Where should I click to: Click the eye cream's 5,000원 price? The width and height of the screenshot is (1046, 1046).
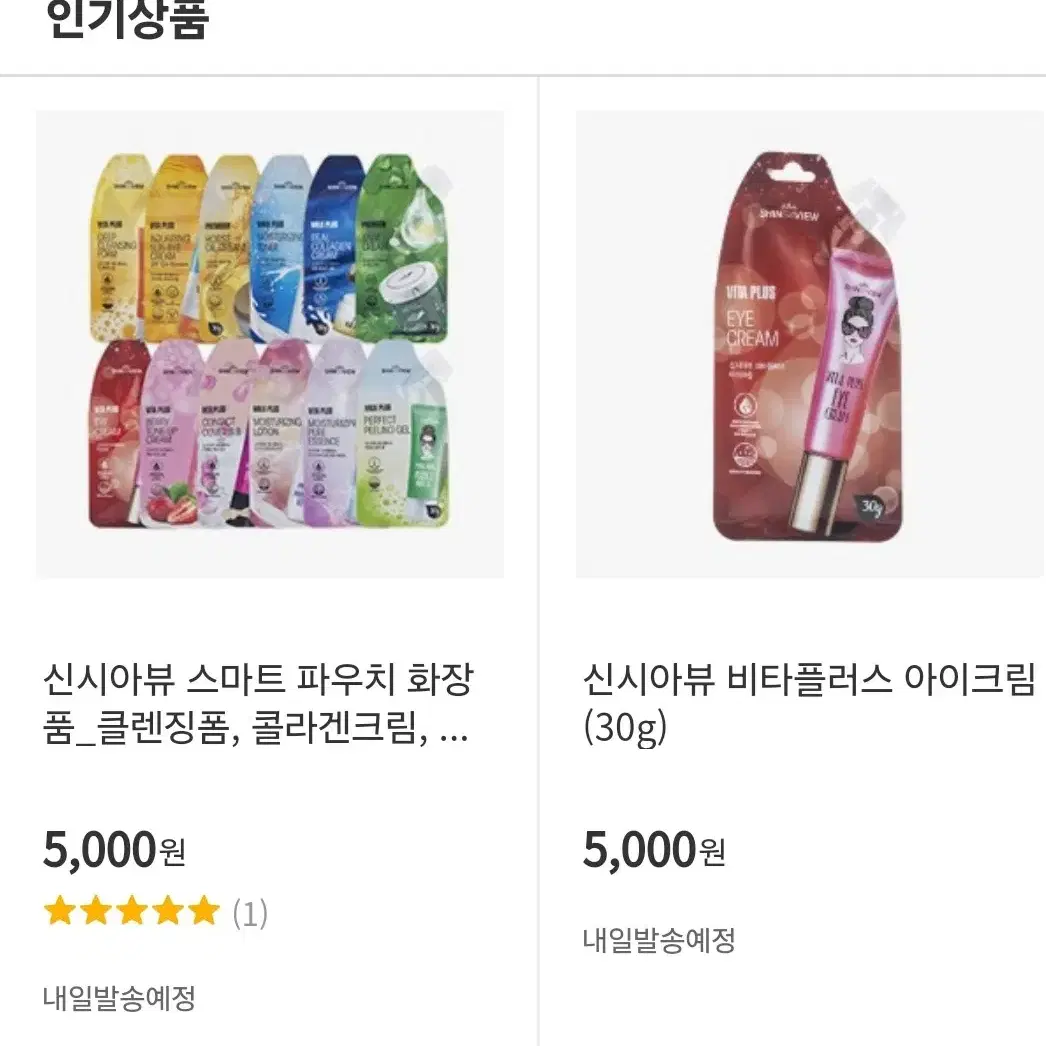pos(654,850)
